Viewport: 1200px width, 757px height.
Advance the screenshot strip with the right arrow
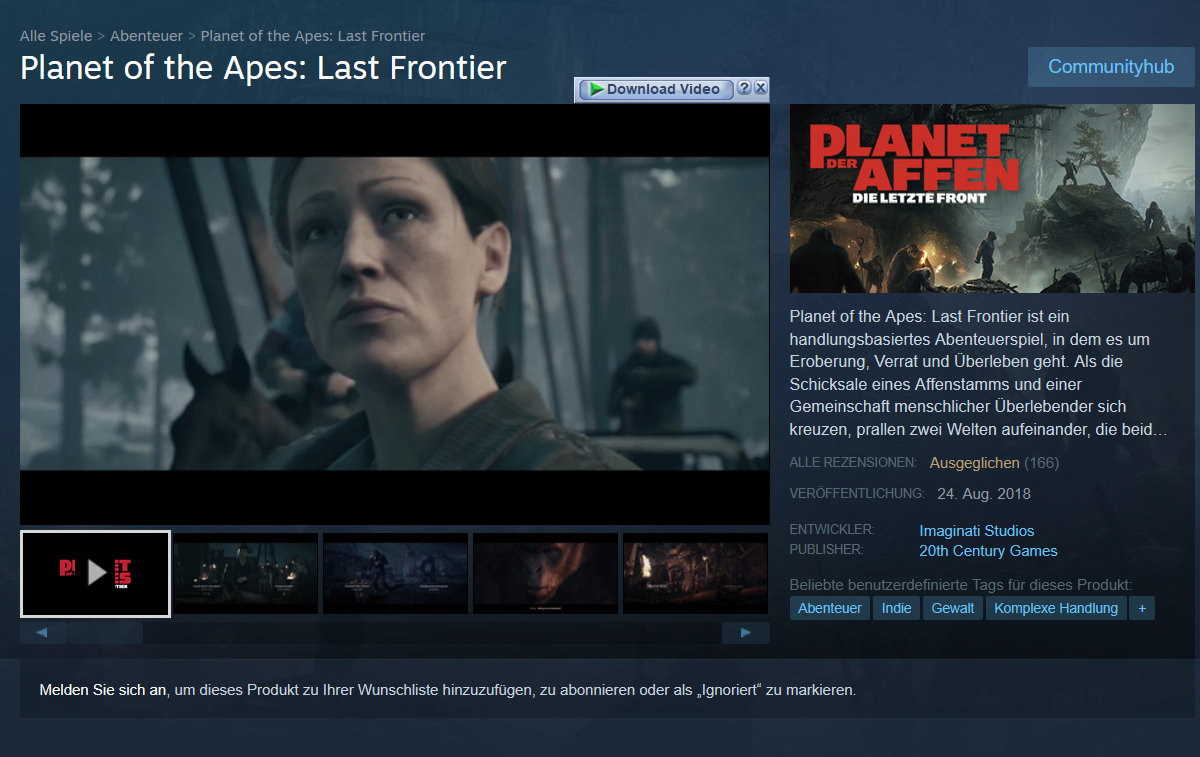[x=746, y=633]
